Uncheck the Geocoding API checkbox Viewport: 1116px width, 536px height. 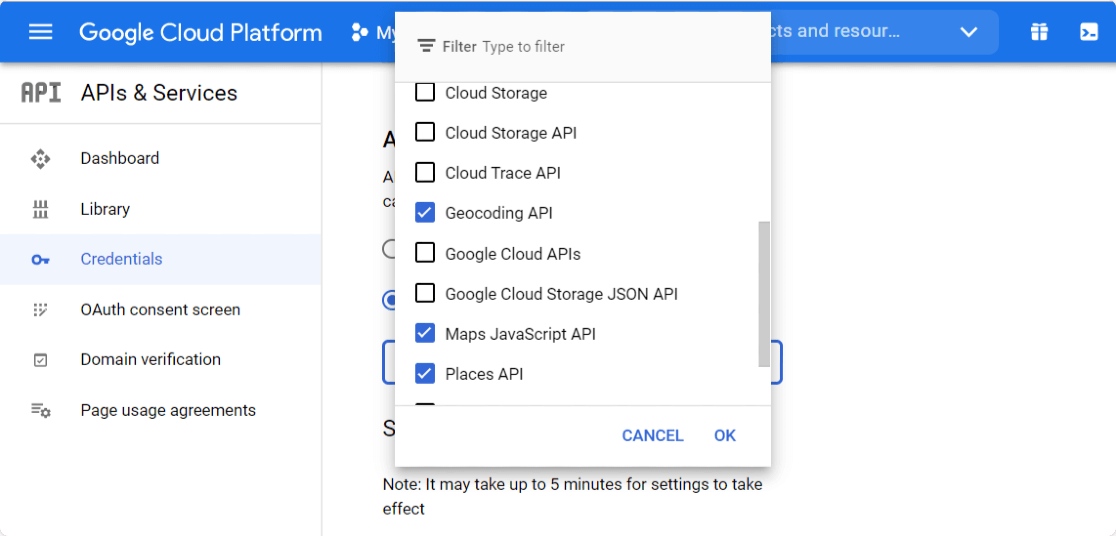click(x=425, y=213)
